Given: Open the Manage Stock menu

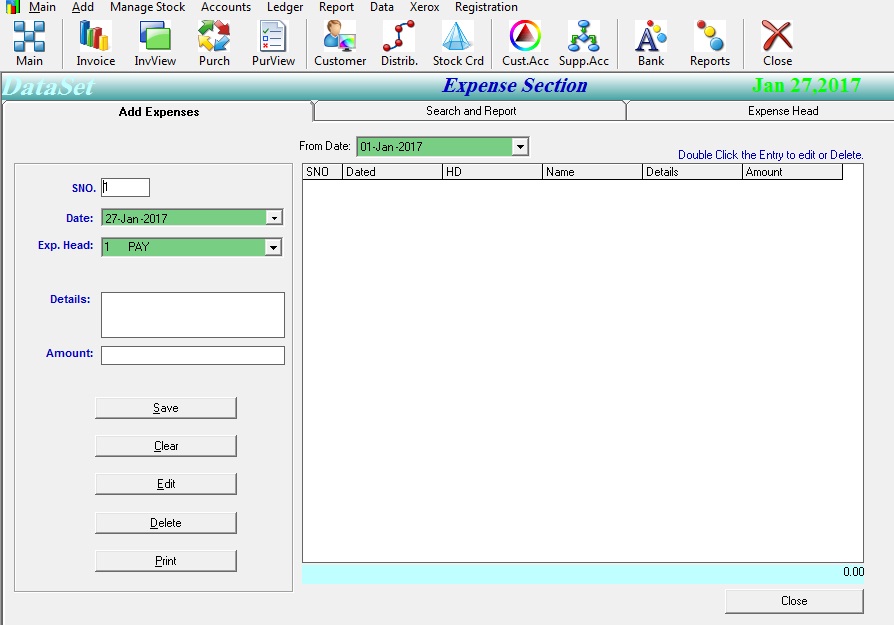Looking at the screenshot, I should pyautogui.click(x=147, y=7).
